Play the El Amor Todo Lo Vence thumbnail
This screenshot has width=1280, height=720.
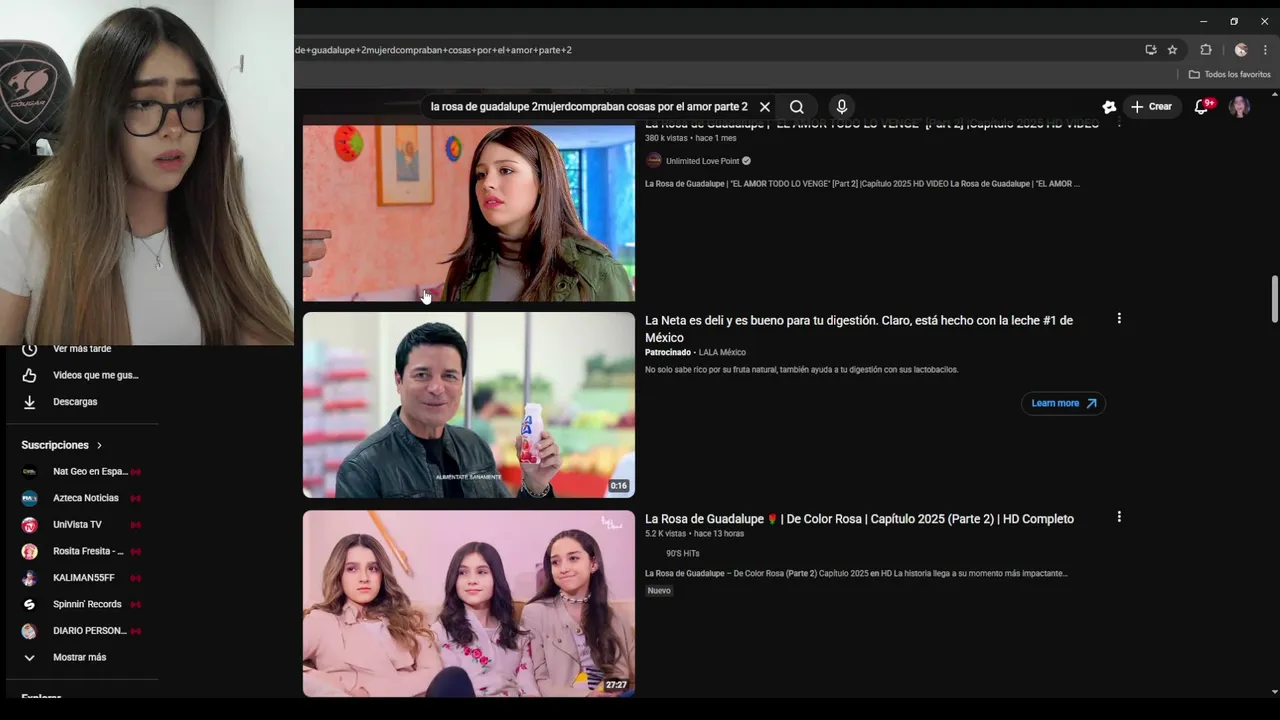tap(469, 211)
